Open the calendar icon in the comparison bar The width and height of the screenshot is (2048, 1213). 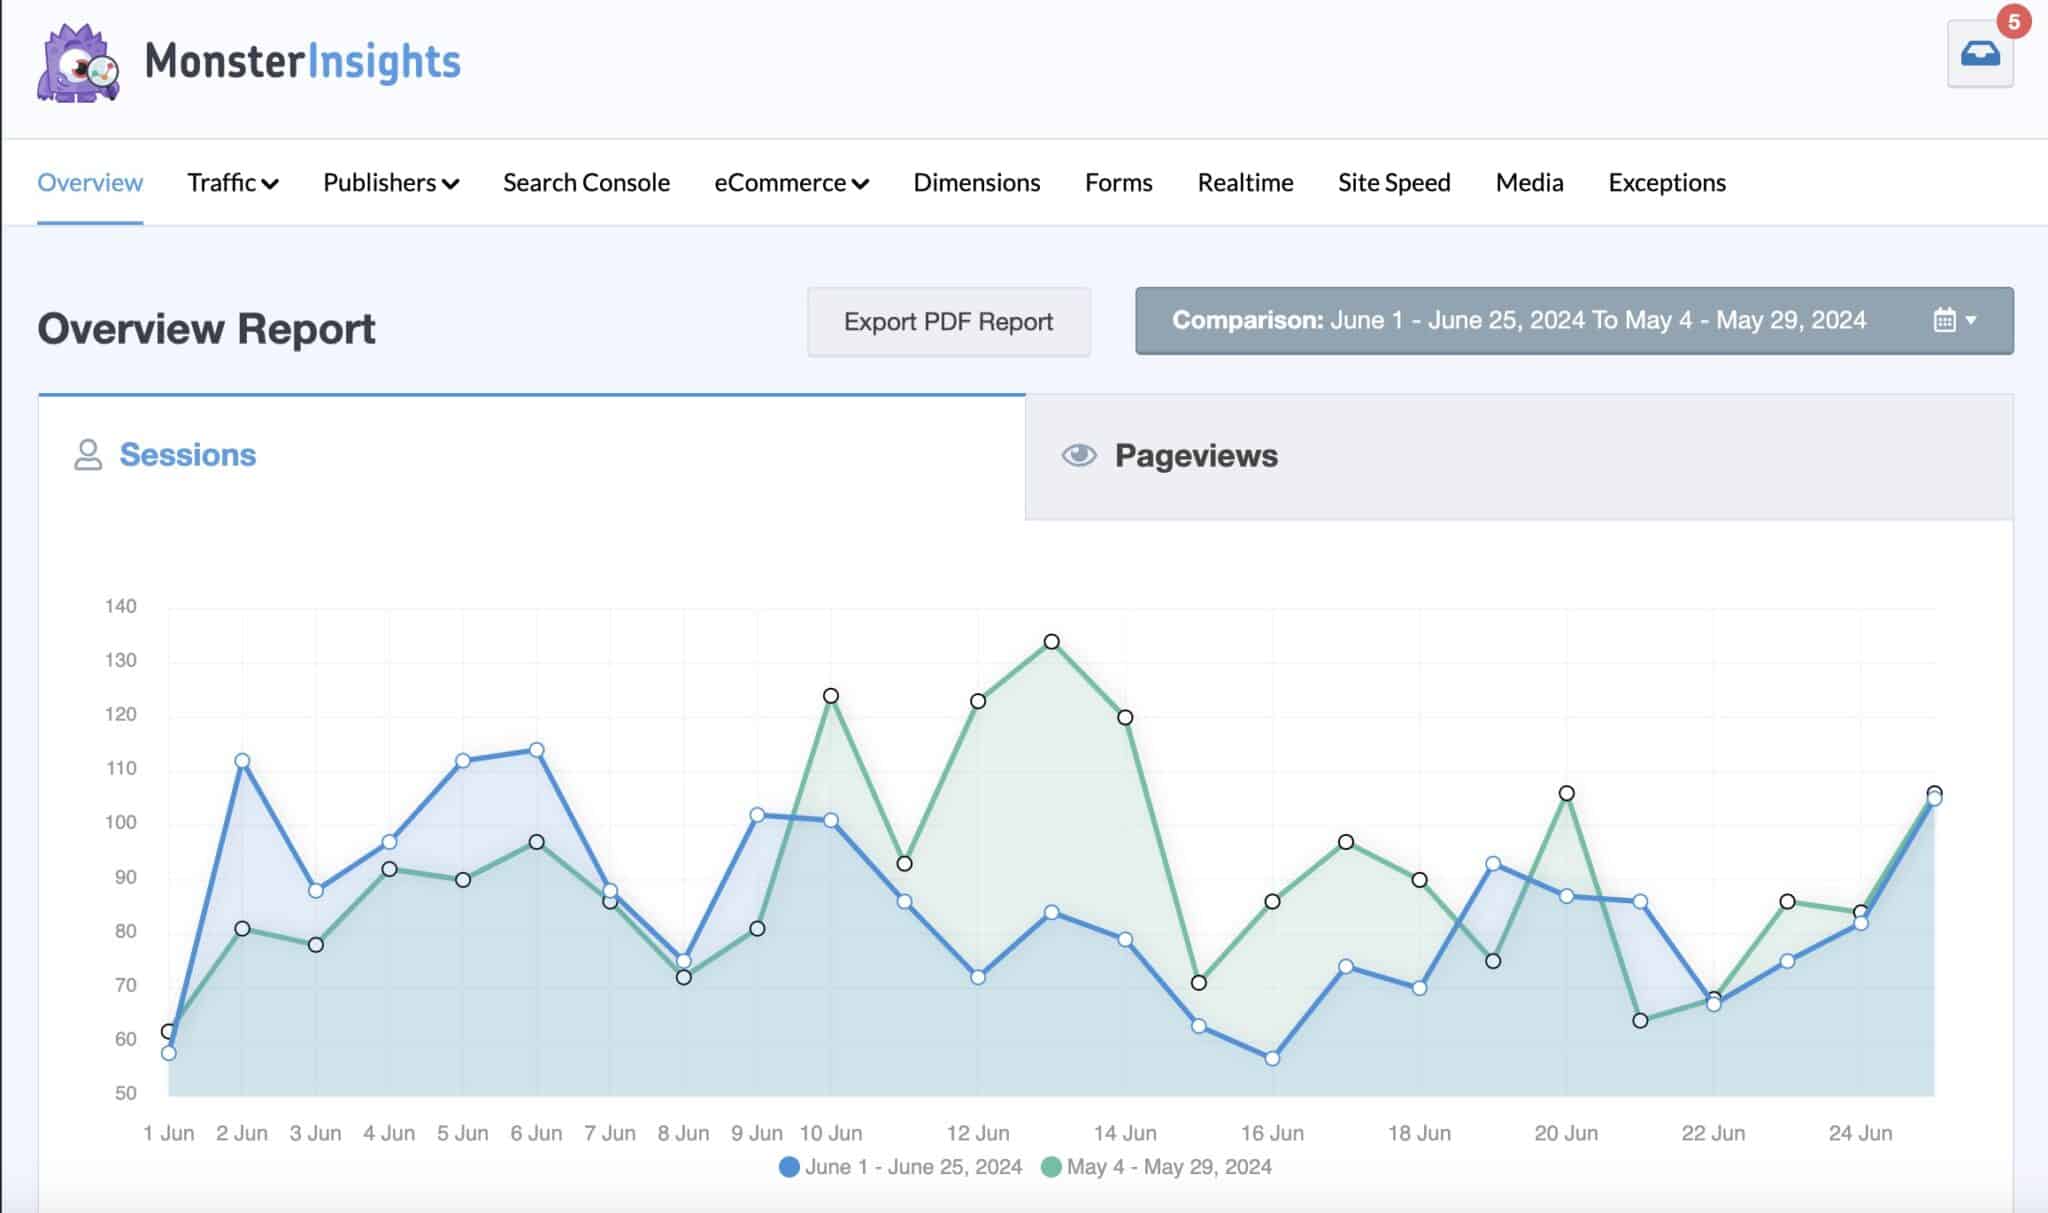coord(1942,321)
